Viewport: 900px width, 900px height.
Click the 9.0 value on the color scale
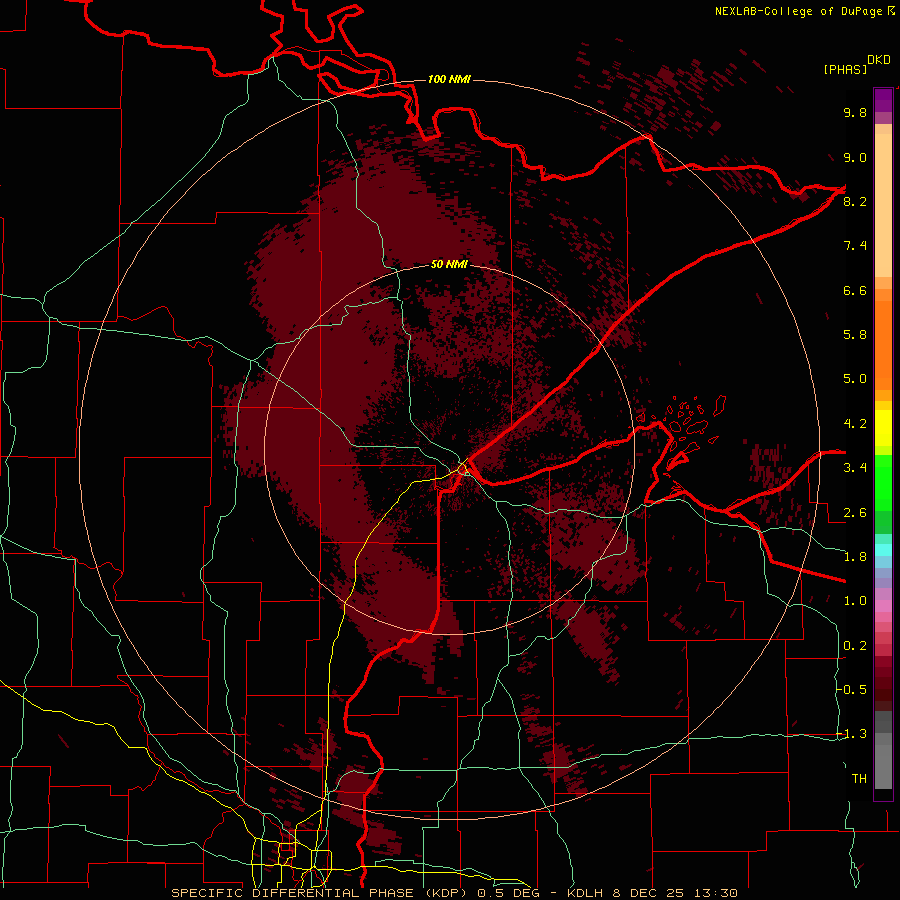click(x=855, y=157)
